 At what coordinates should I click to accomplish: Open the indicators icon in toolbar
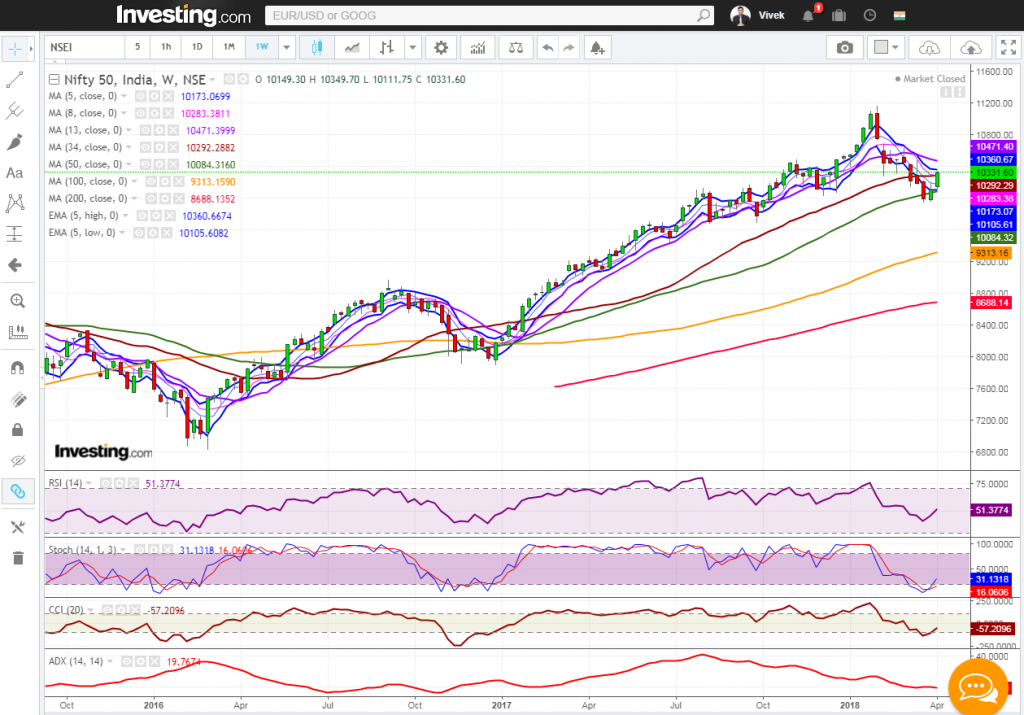point(477,48)
